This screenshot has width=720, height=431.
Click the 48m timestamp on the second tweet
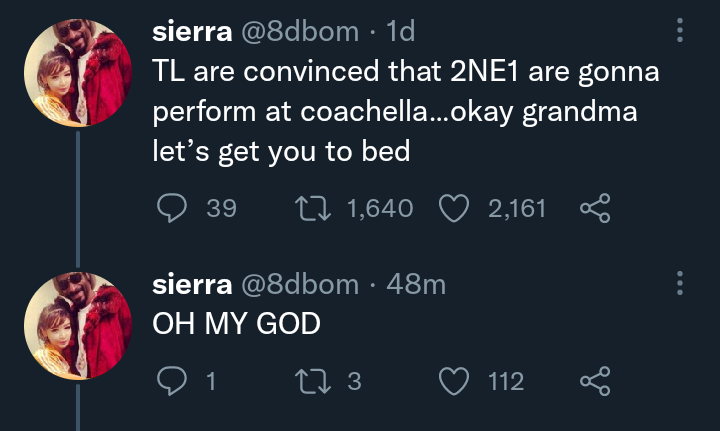point(415,284)
